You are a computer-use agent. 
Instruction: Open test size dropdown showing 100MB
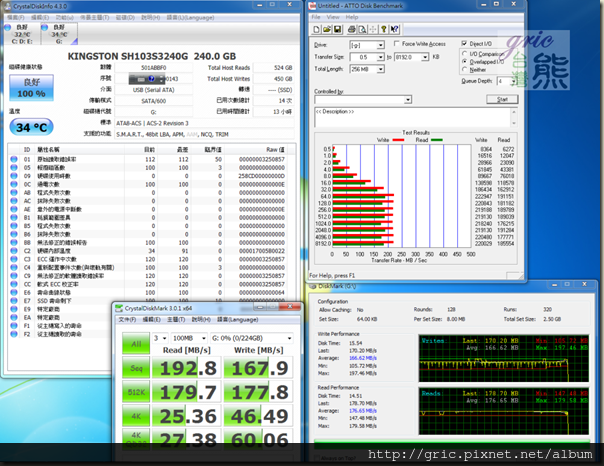click(x=189, y=338)
